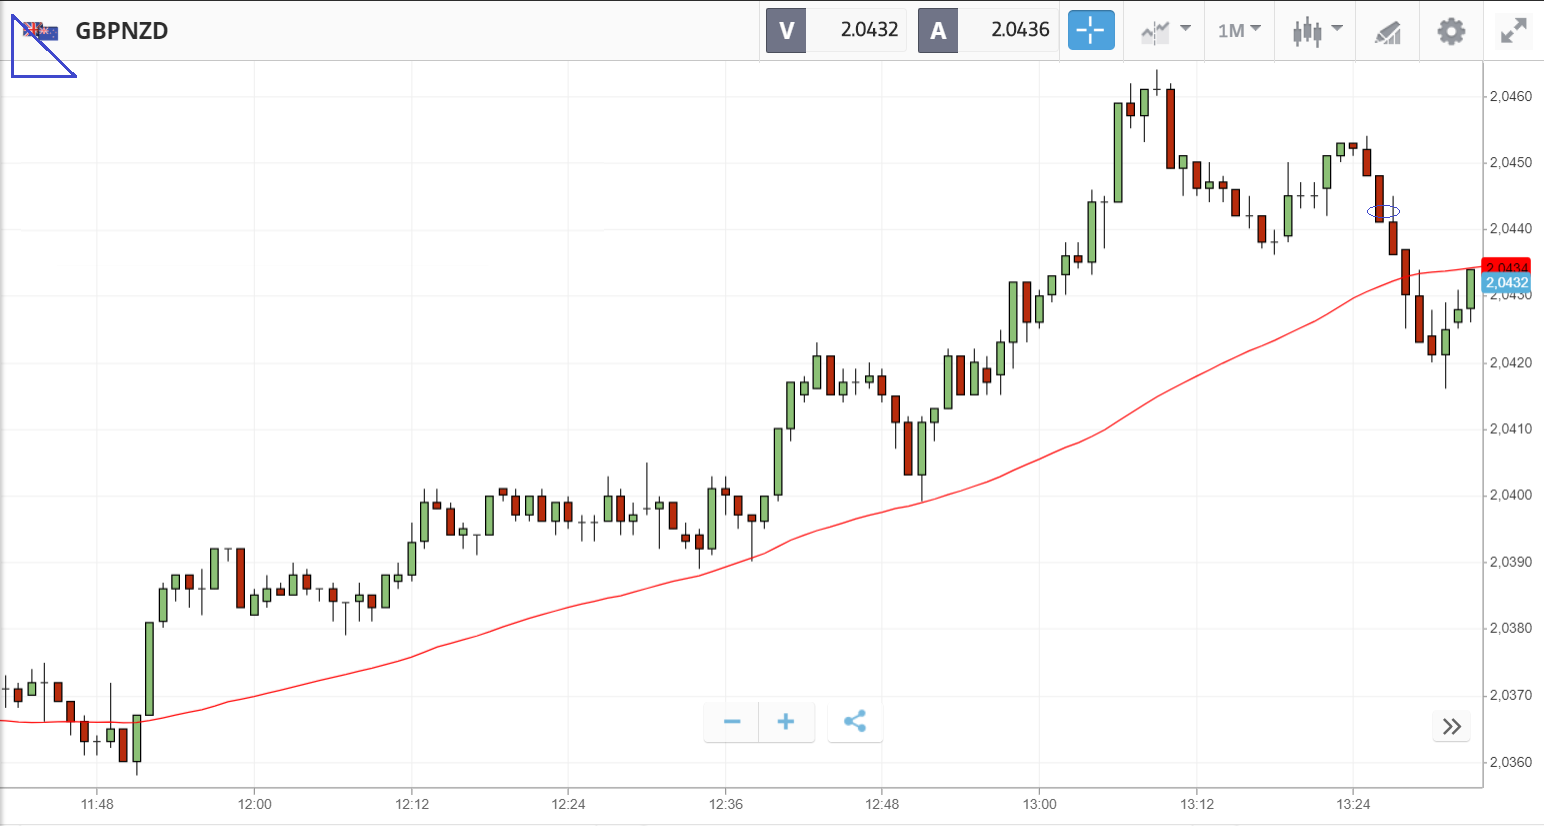Zoom out the chart with minus button

732,722
